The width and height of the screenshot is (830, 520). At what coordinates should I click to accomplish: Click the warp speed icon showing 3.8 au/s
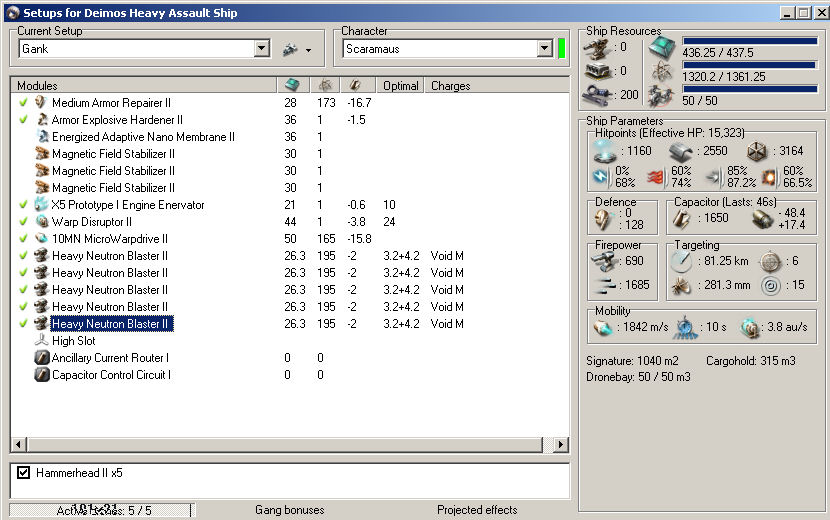pyautogui.click(x=750, y=328)
